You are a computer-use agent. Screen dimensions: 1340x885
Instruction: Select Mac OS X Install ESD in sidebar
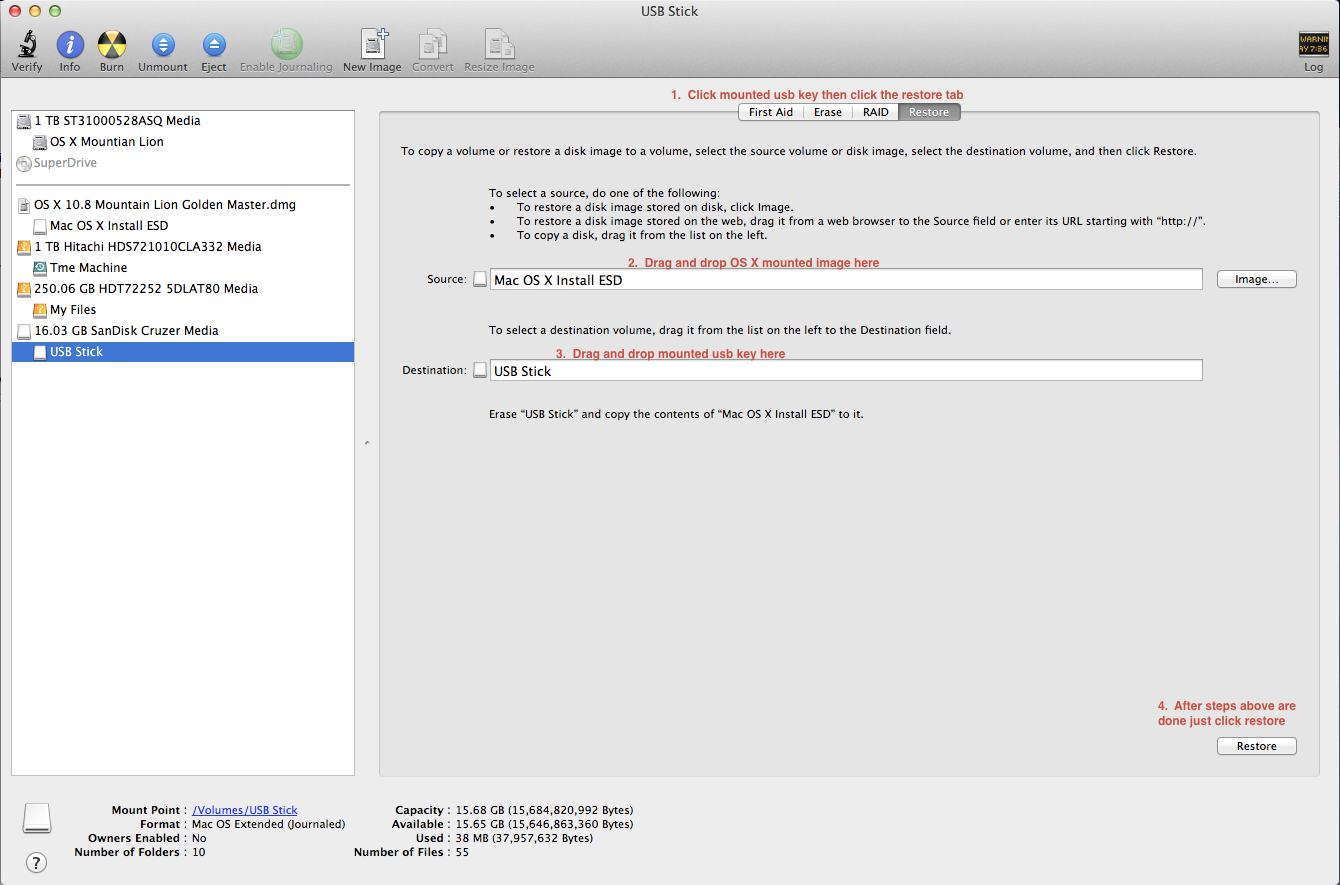click(x=183, y=226)
